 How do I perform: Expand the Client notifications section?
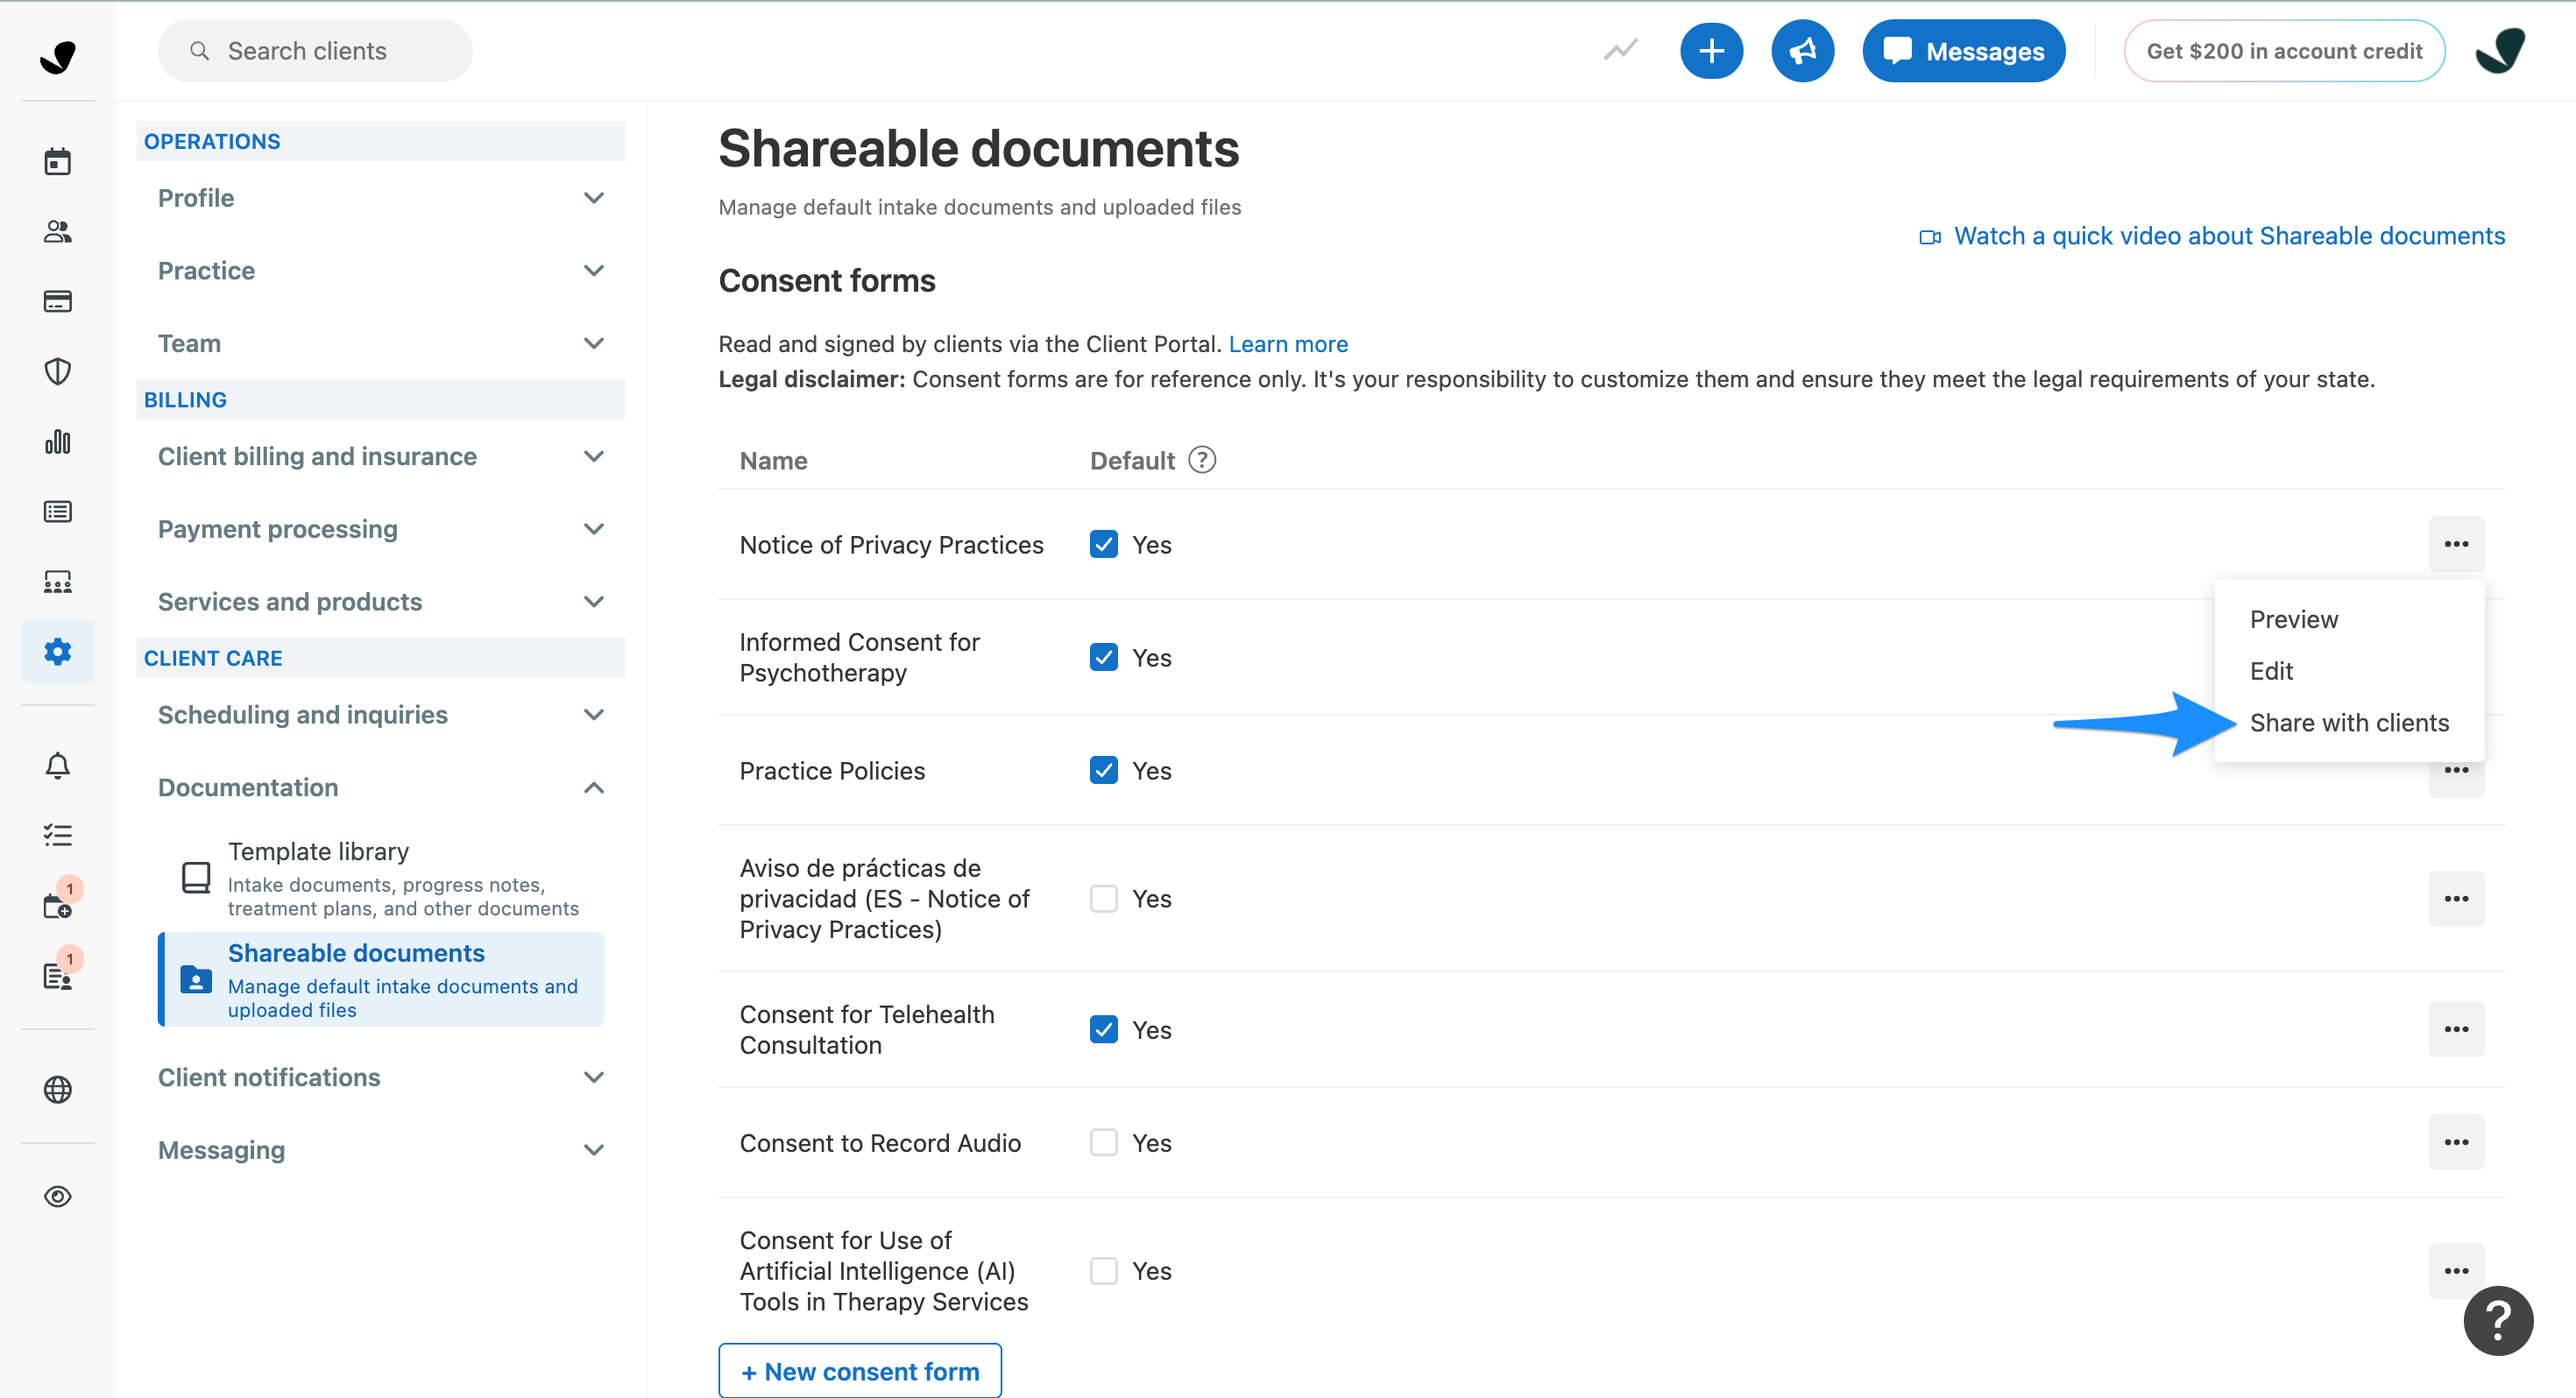click(x=380, y=1077)
